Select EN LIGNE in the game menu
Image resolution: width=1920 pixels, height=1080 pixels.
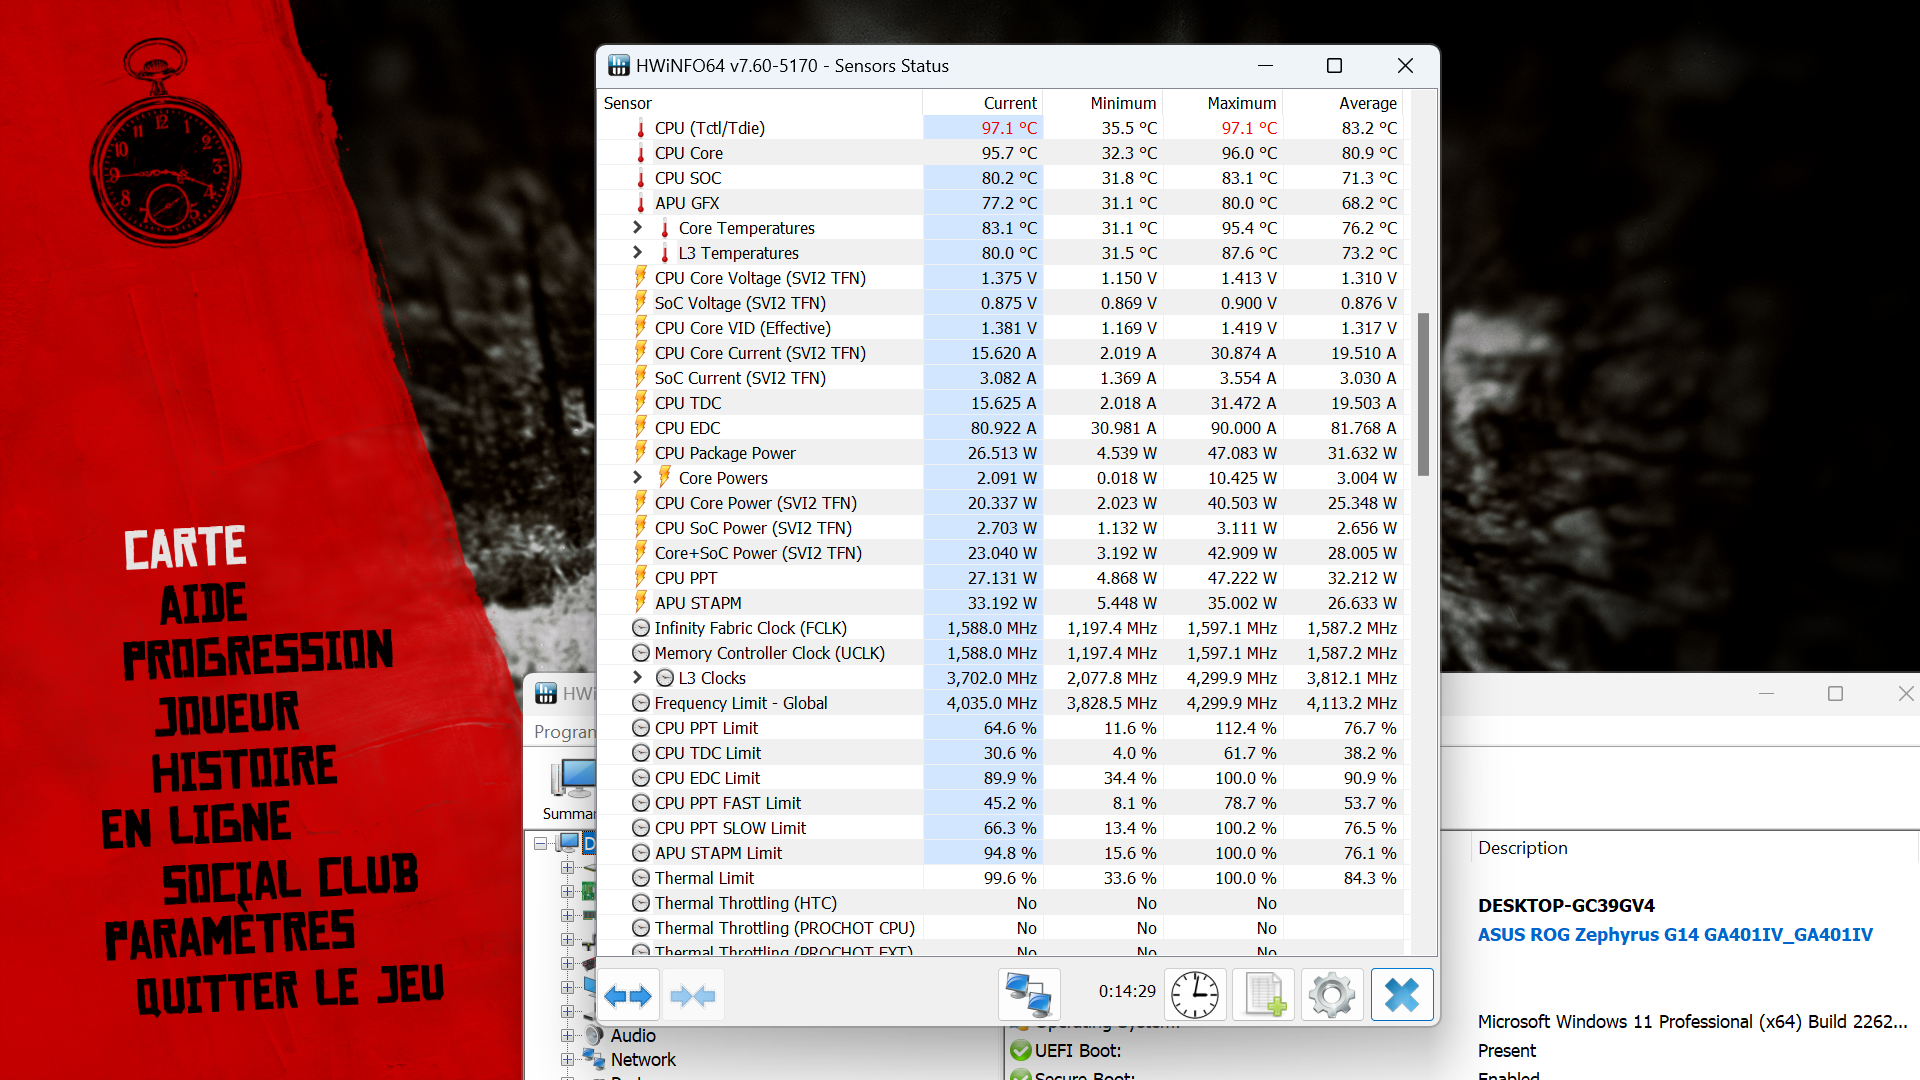[x=197, y=825]
